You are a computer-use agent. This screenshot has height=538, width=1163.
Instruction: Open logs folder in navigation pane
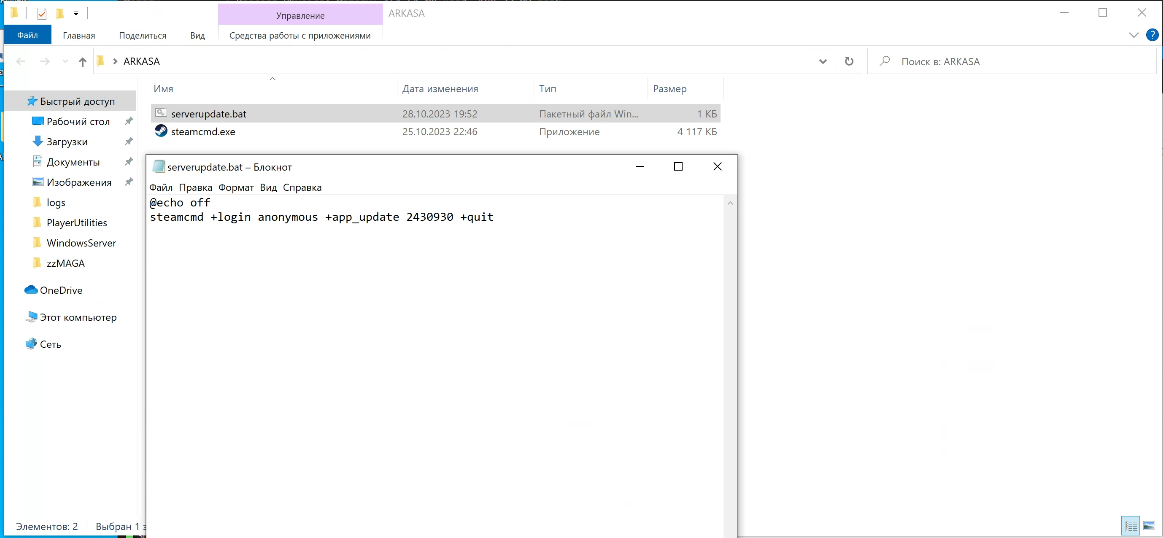56,202
